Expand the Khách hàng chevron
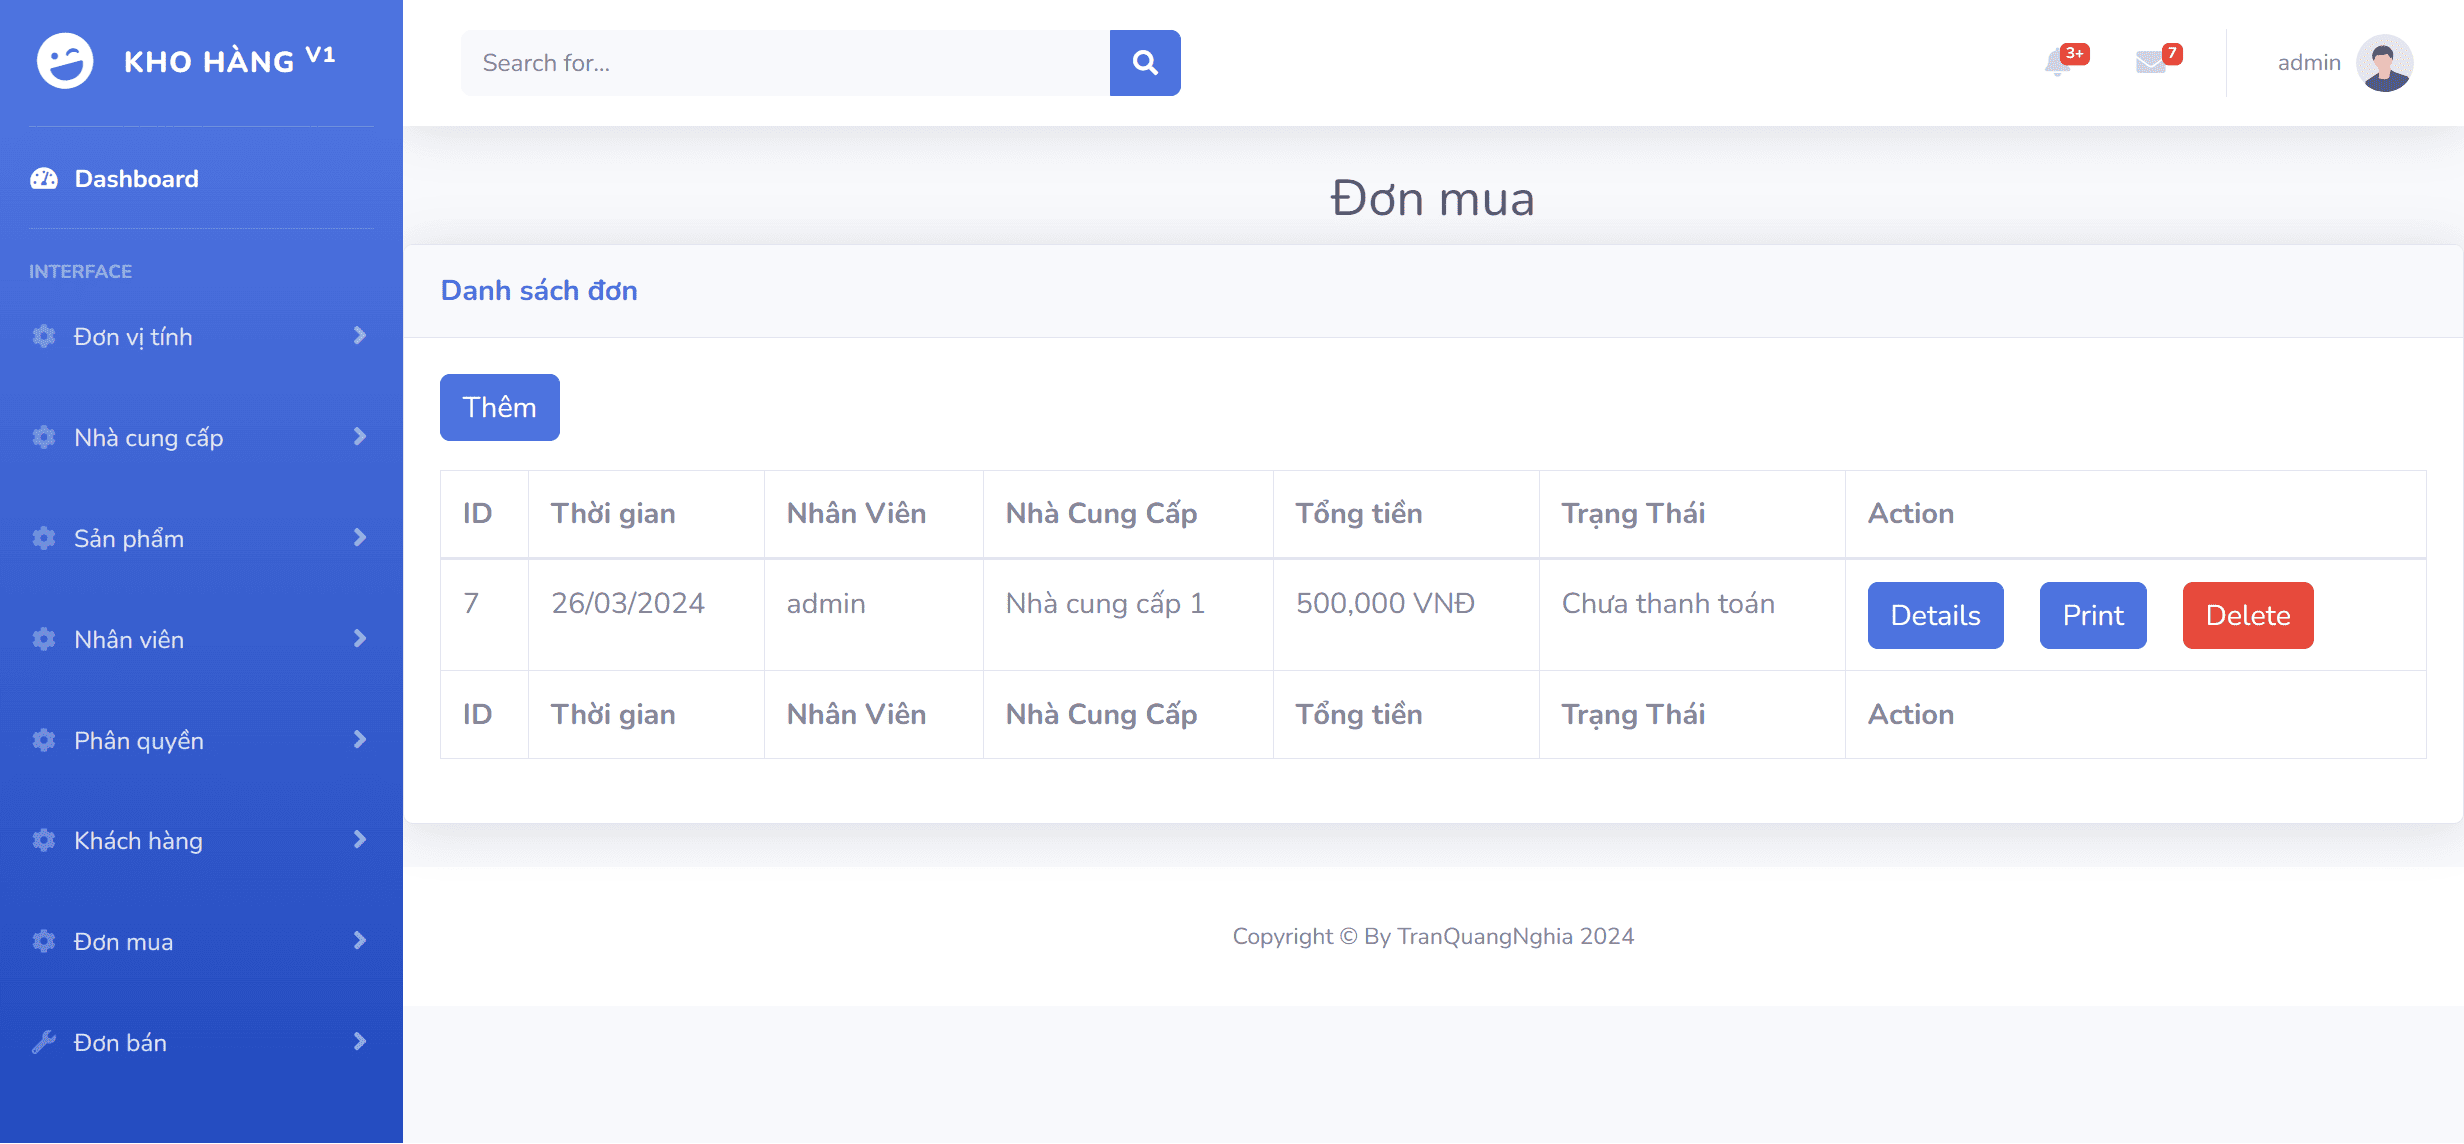Viewport: 2464px width, 1144px height. point(360,840)
